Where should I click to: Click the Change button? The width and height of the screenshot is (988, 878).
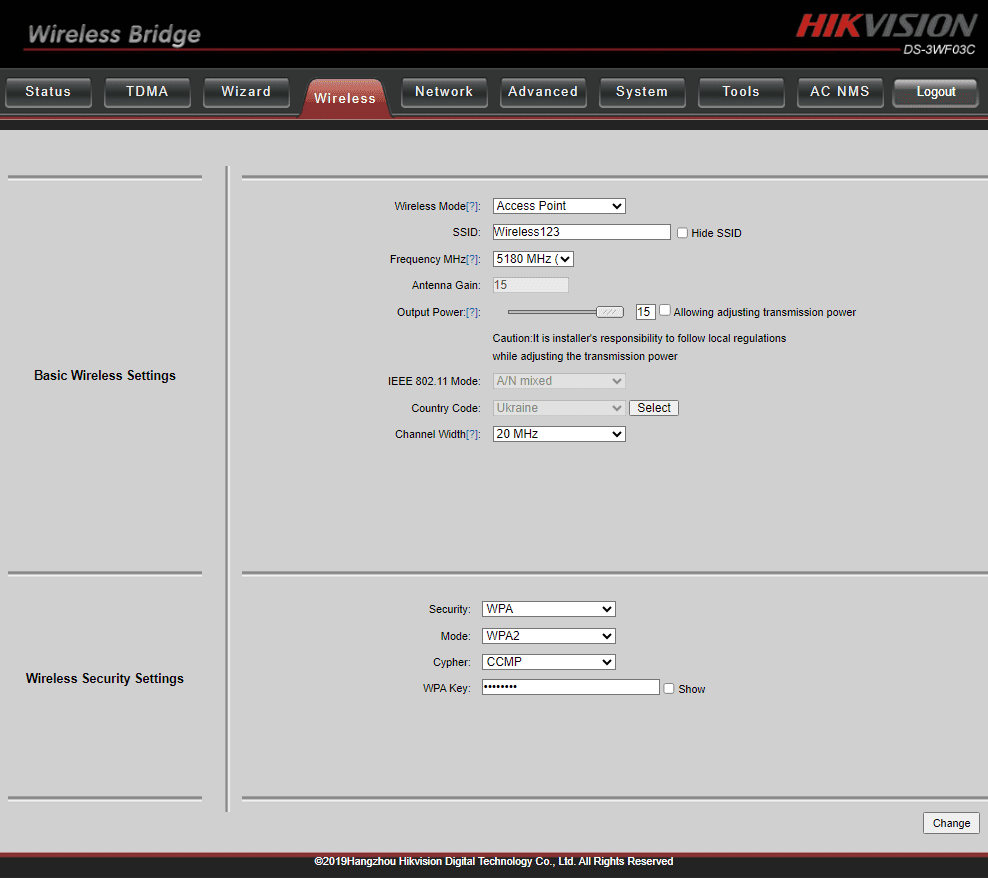click(x=951, y=823)
